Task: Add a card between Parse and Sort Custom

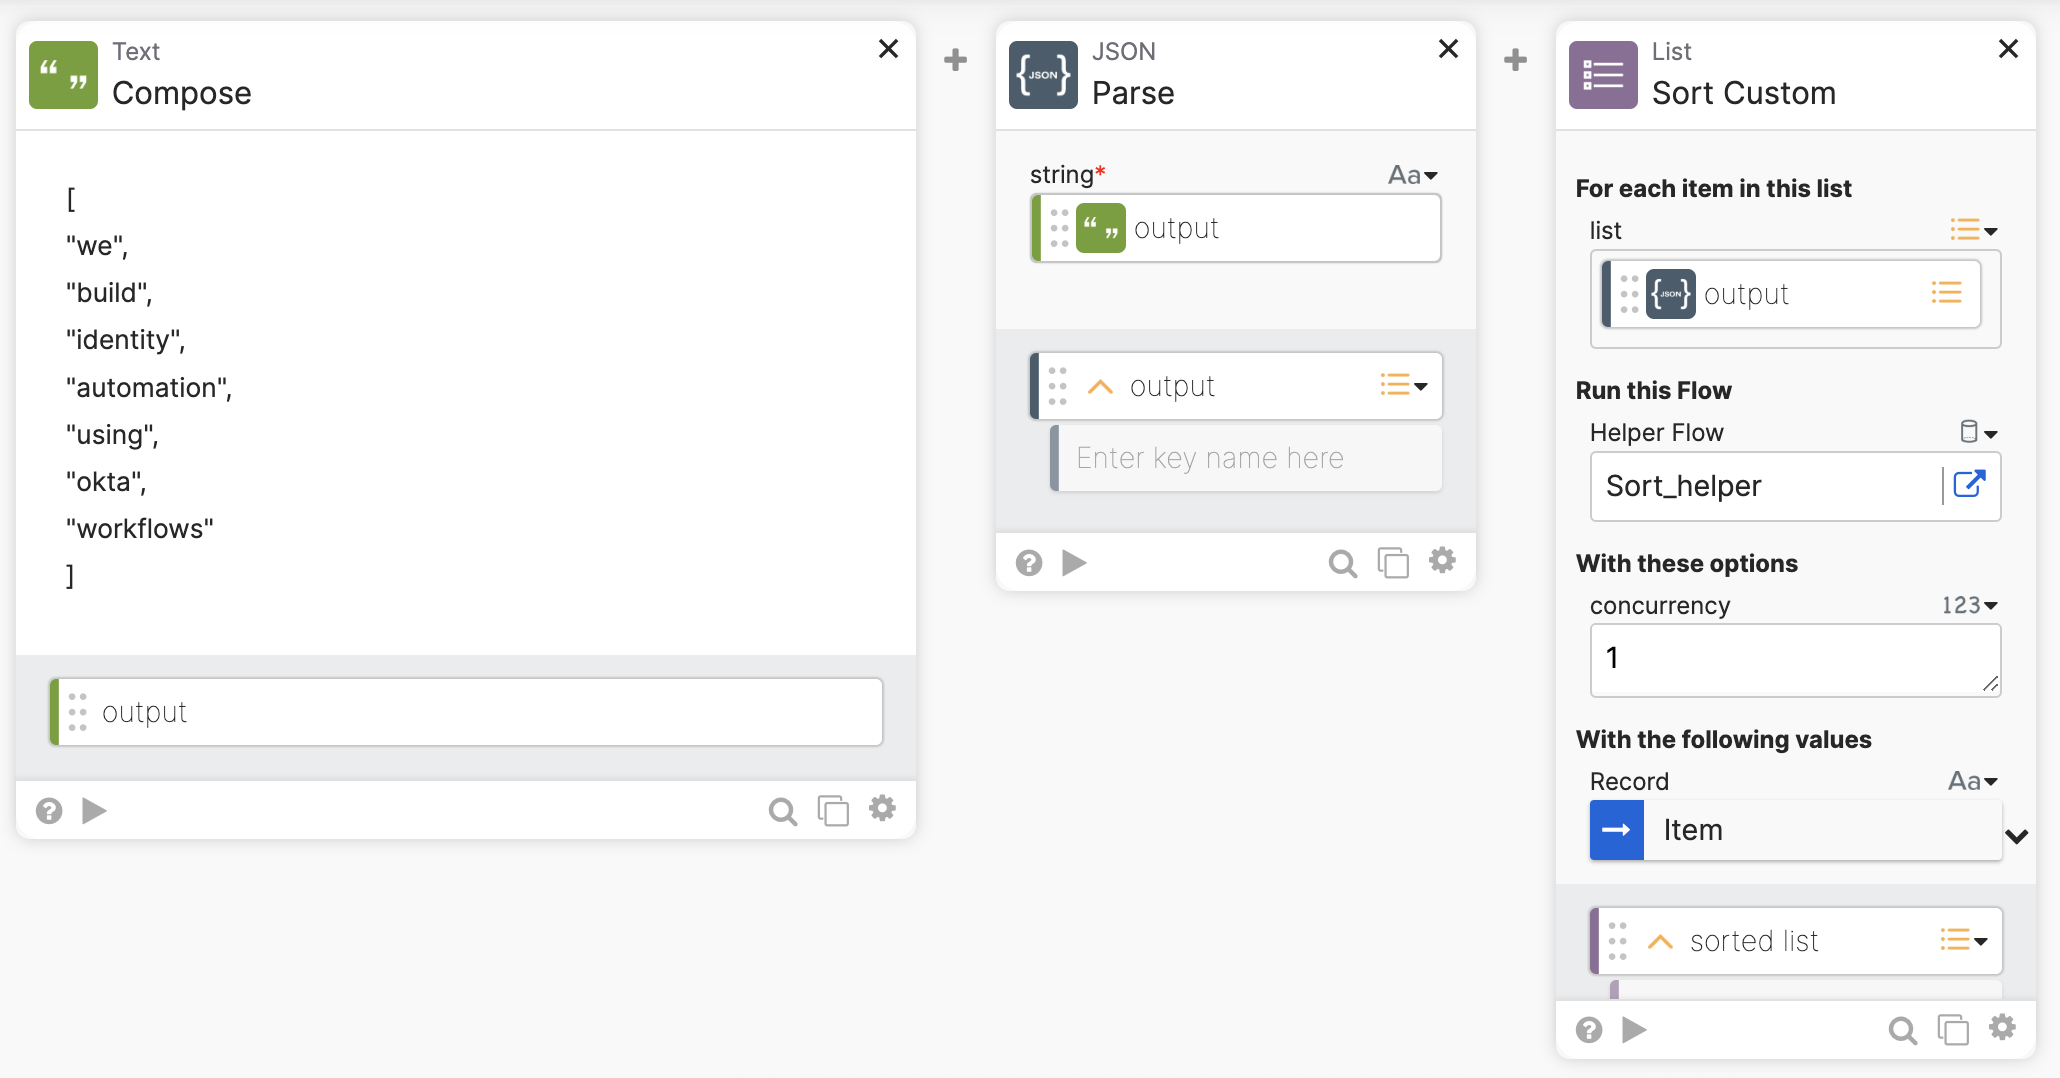Action: (x=1515, y=60)
